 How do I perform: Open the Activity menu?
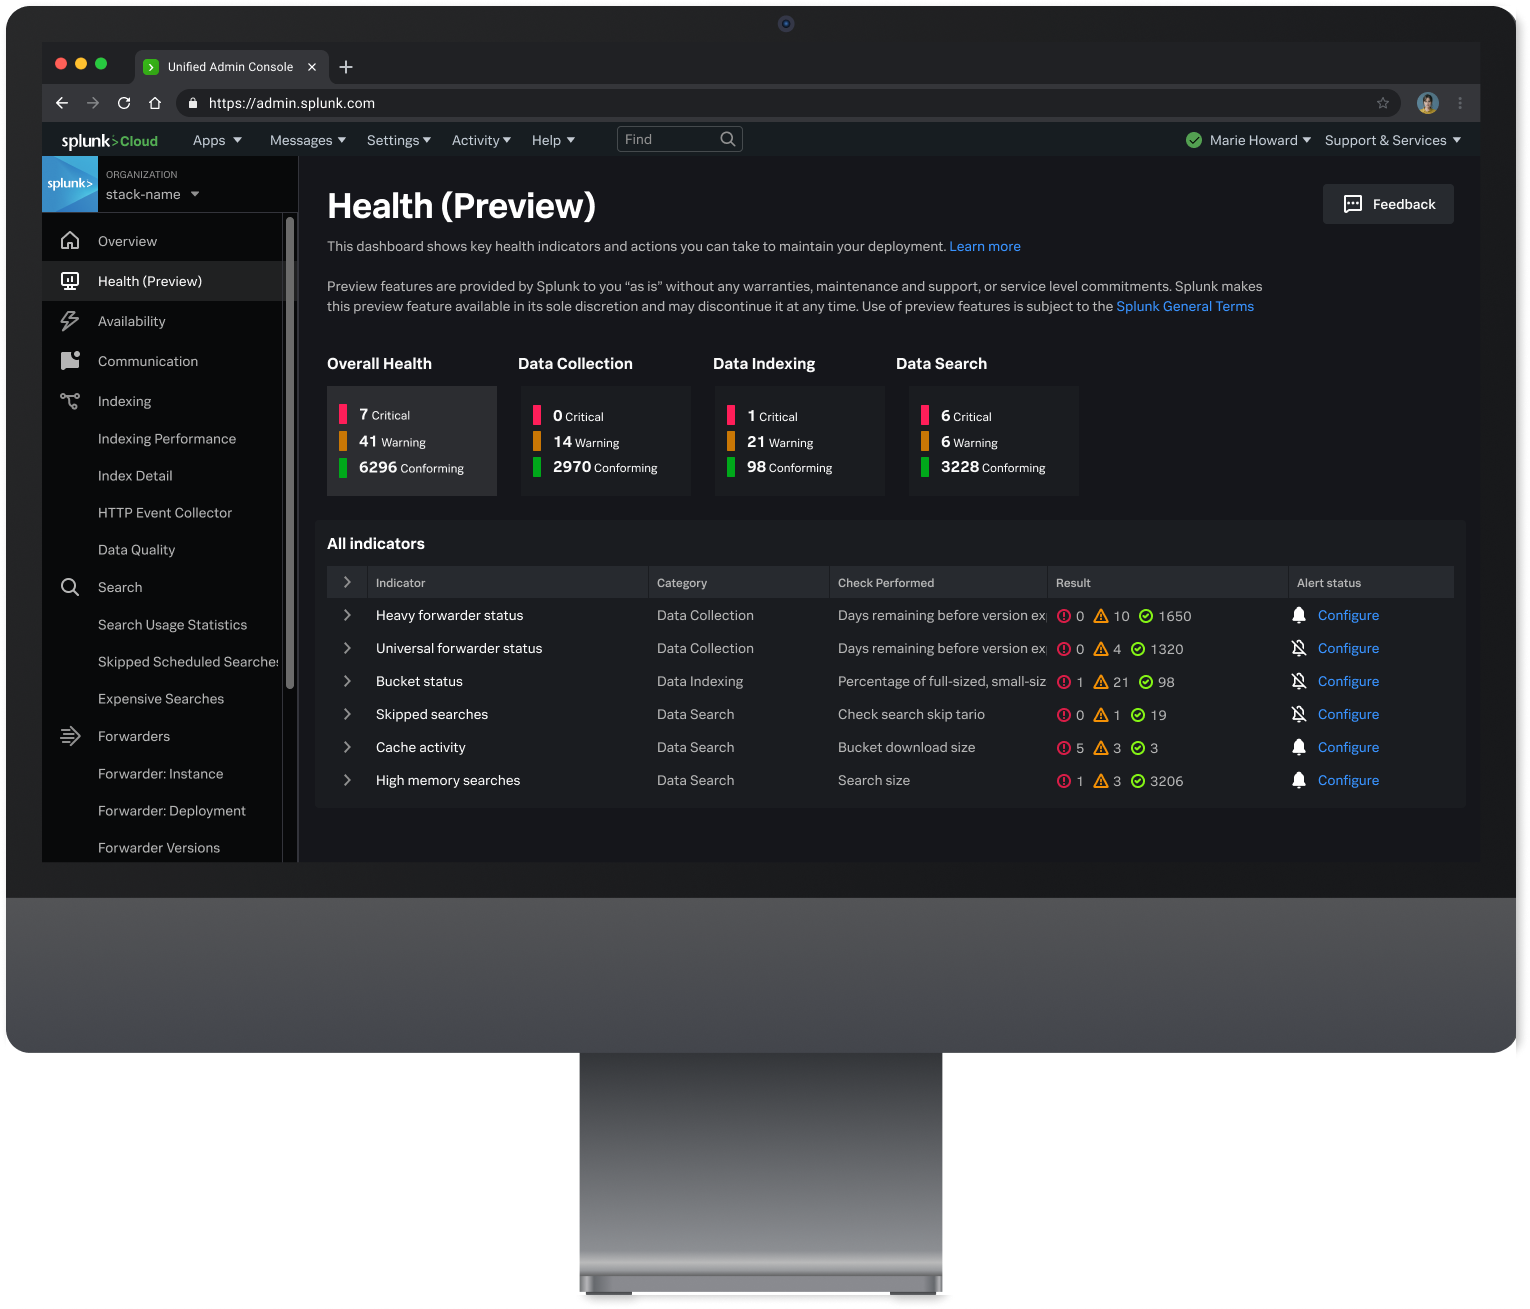(x=481, y=140)
